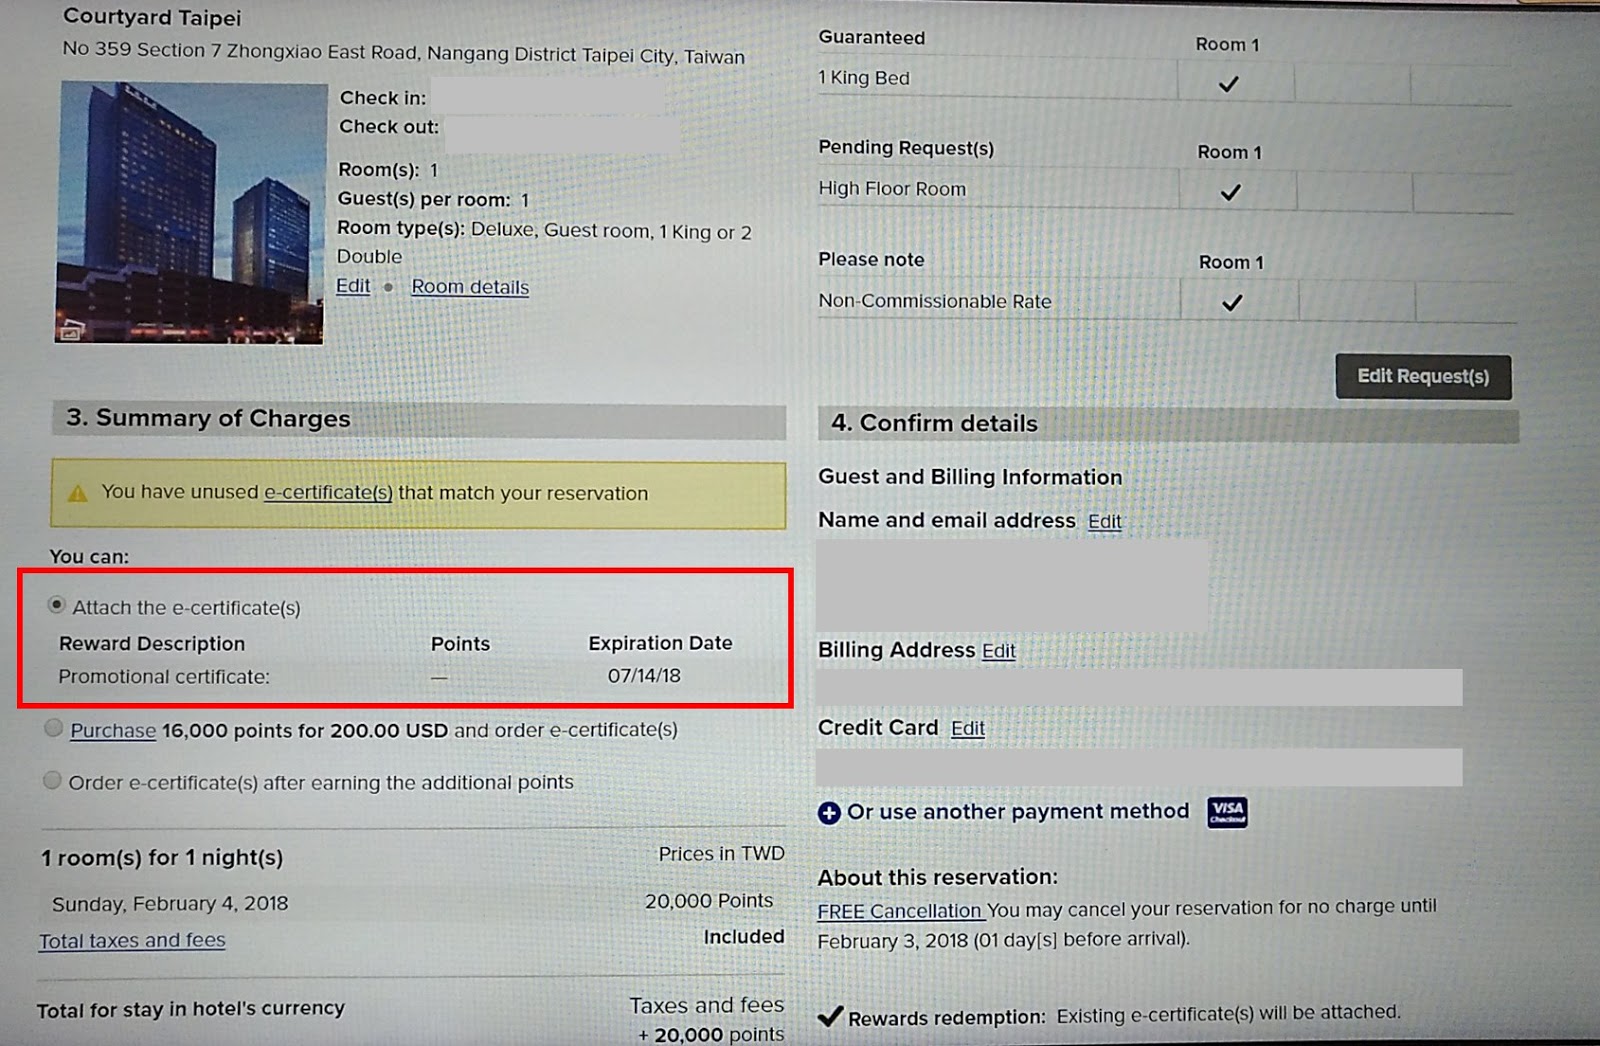Click Edit link under room type
The image size is (1600, 1046).
coord(353,286)
